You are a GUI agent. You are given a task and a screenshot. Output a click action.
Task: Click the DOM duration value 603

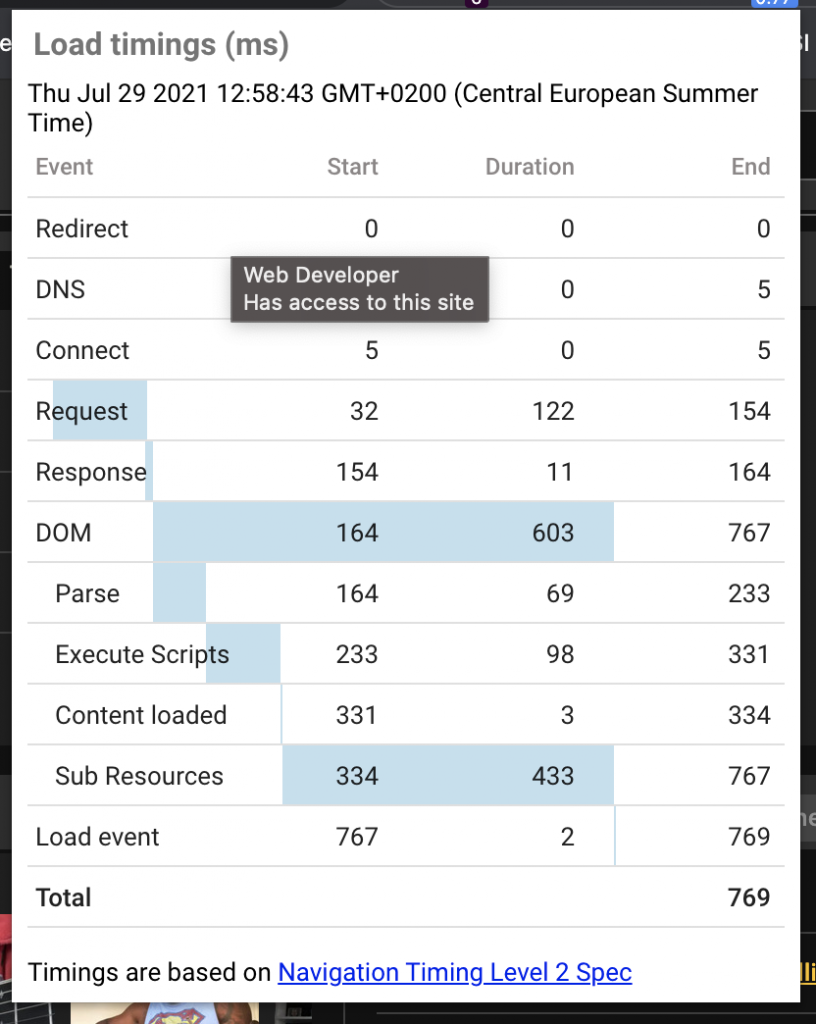(553, 532)
